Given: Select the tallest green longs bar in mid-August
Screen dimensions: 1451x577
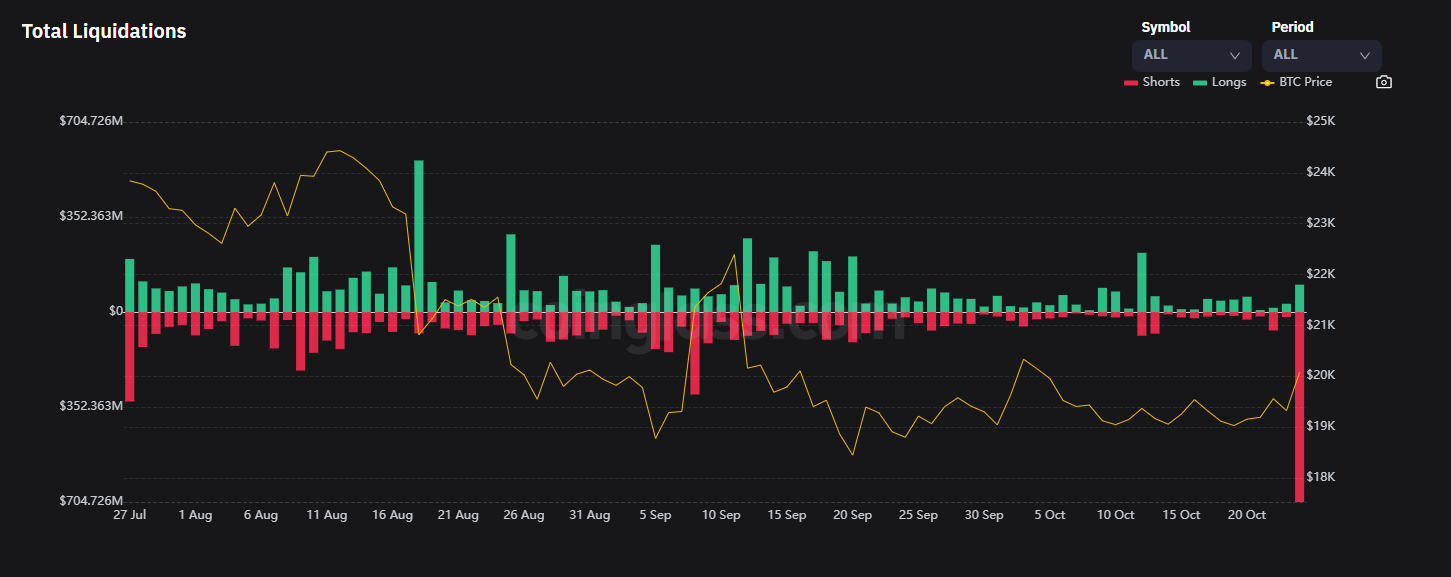Looking at the screenshot, I should pyautogui.click(x=419, y=235).
